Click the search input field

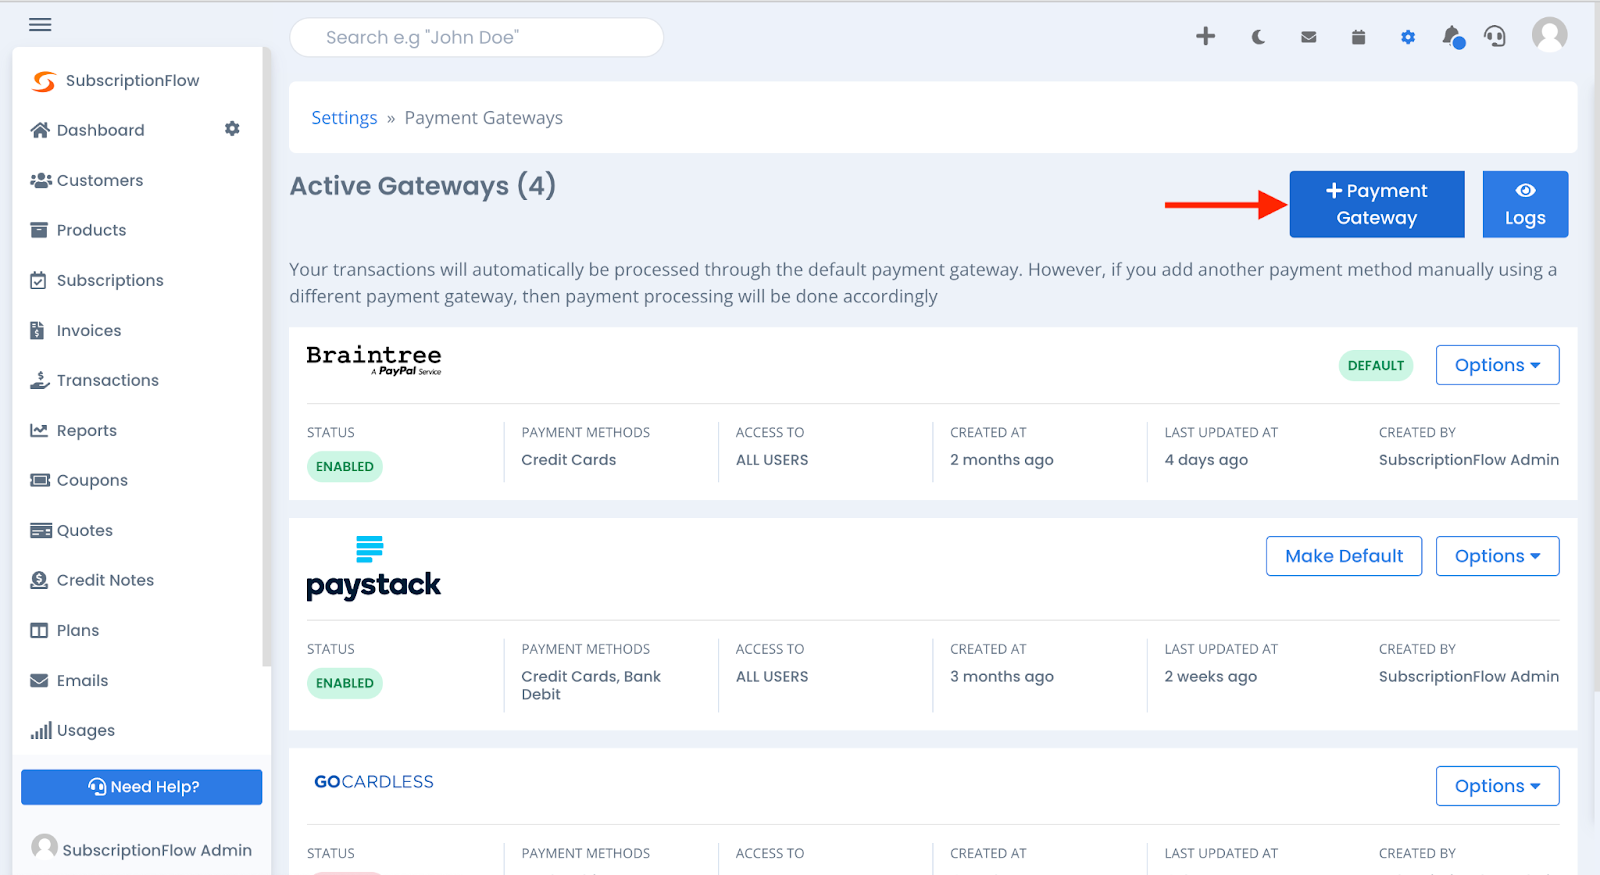coord(477,37)
